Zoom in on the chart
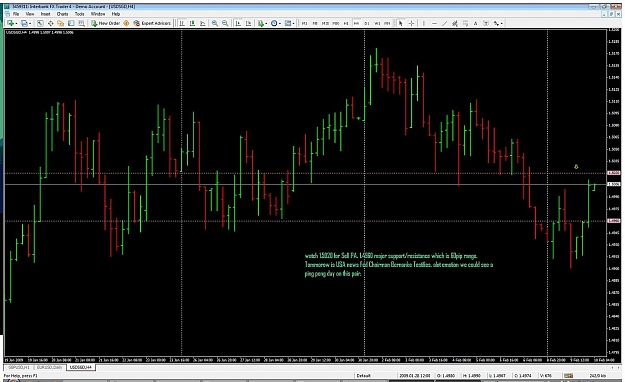 click(x=215, y=24)
